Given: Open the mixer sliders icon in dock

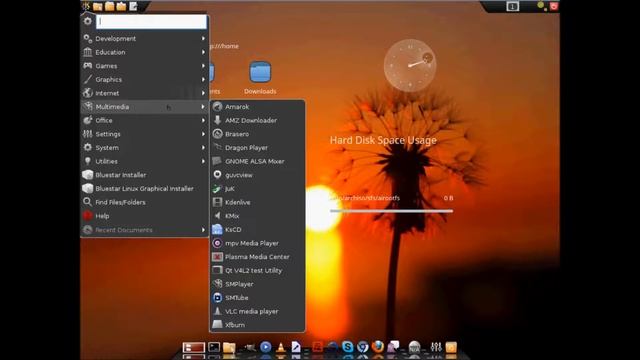Looking at the screenshot, I should (436, 347).
